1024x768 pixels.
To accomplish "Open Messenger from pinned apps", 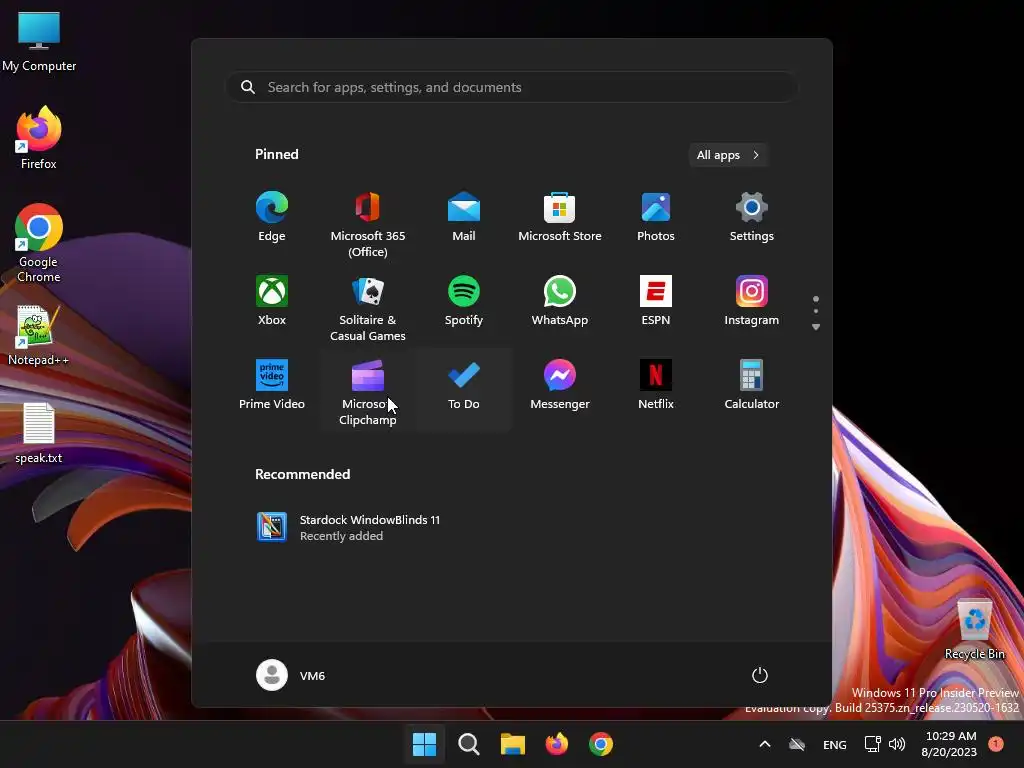I will (x=560, y=385).
